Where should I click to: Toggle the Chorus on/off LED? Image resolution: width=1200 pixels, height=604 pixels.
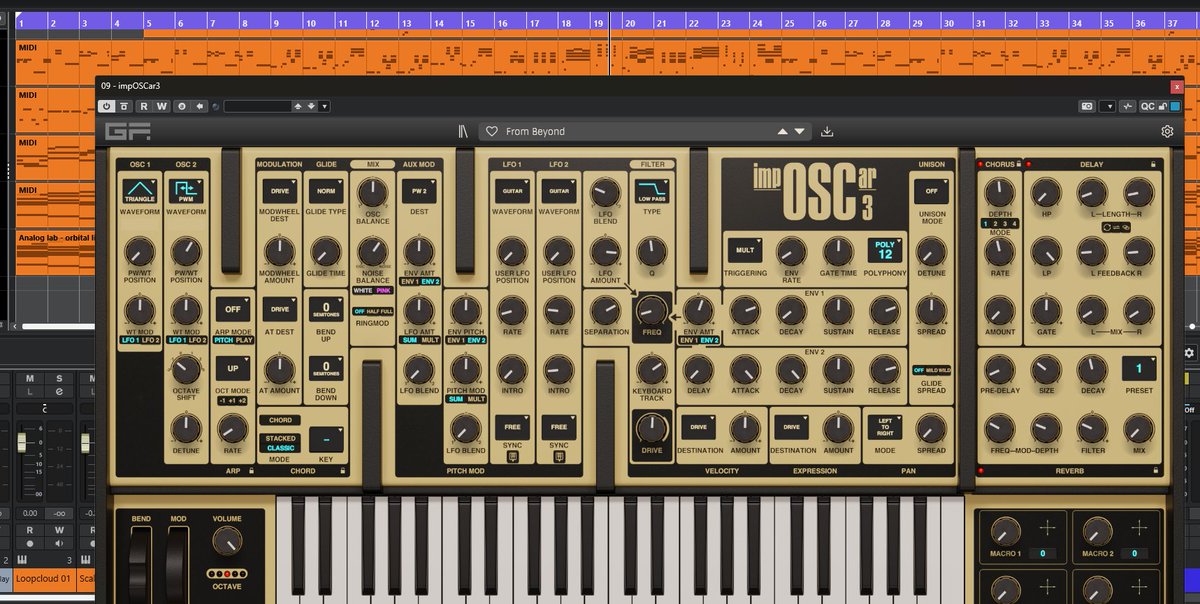coord(981,164)
